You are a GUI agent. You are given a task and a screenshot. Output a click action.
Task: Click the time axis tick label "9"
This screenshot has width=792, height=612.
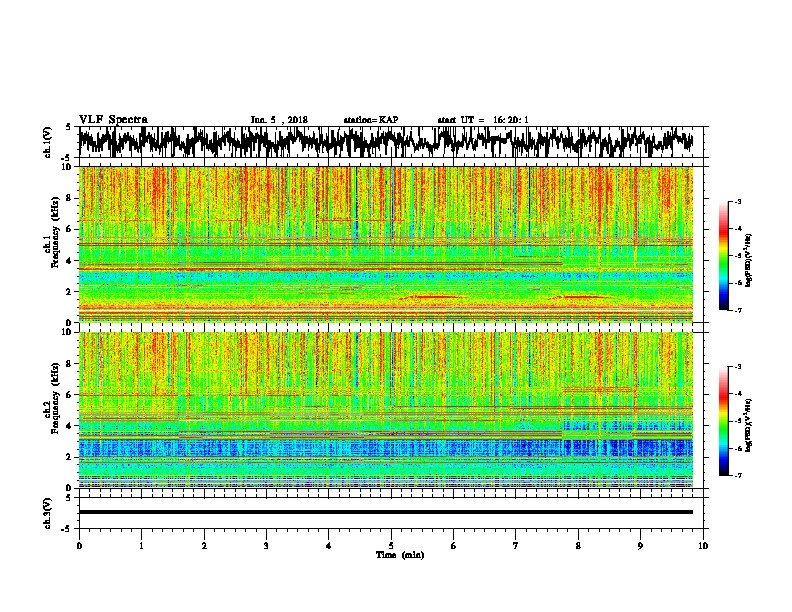tap(640, 546)
